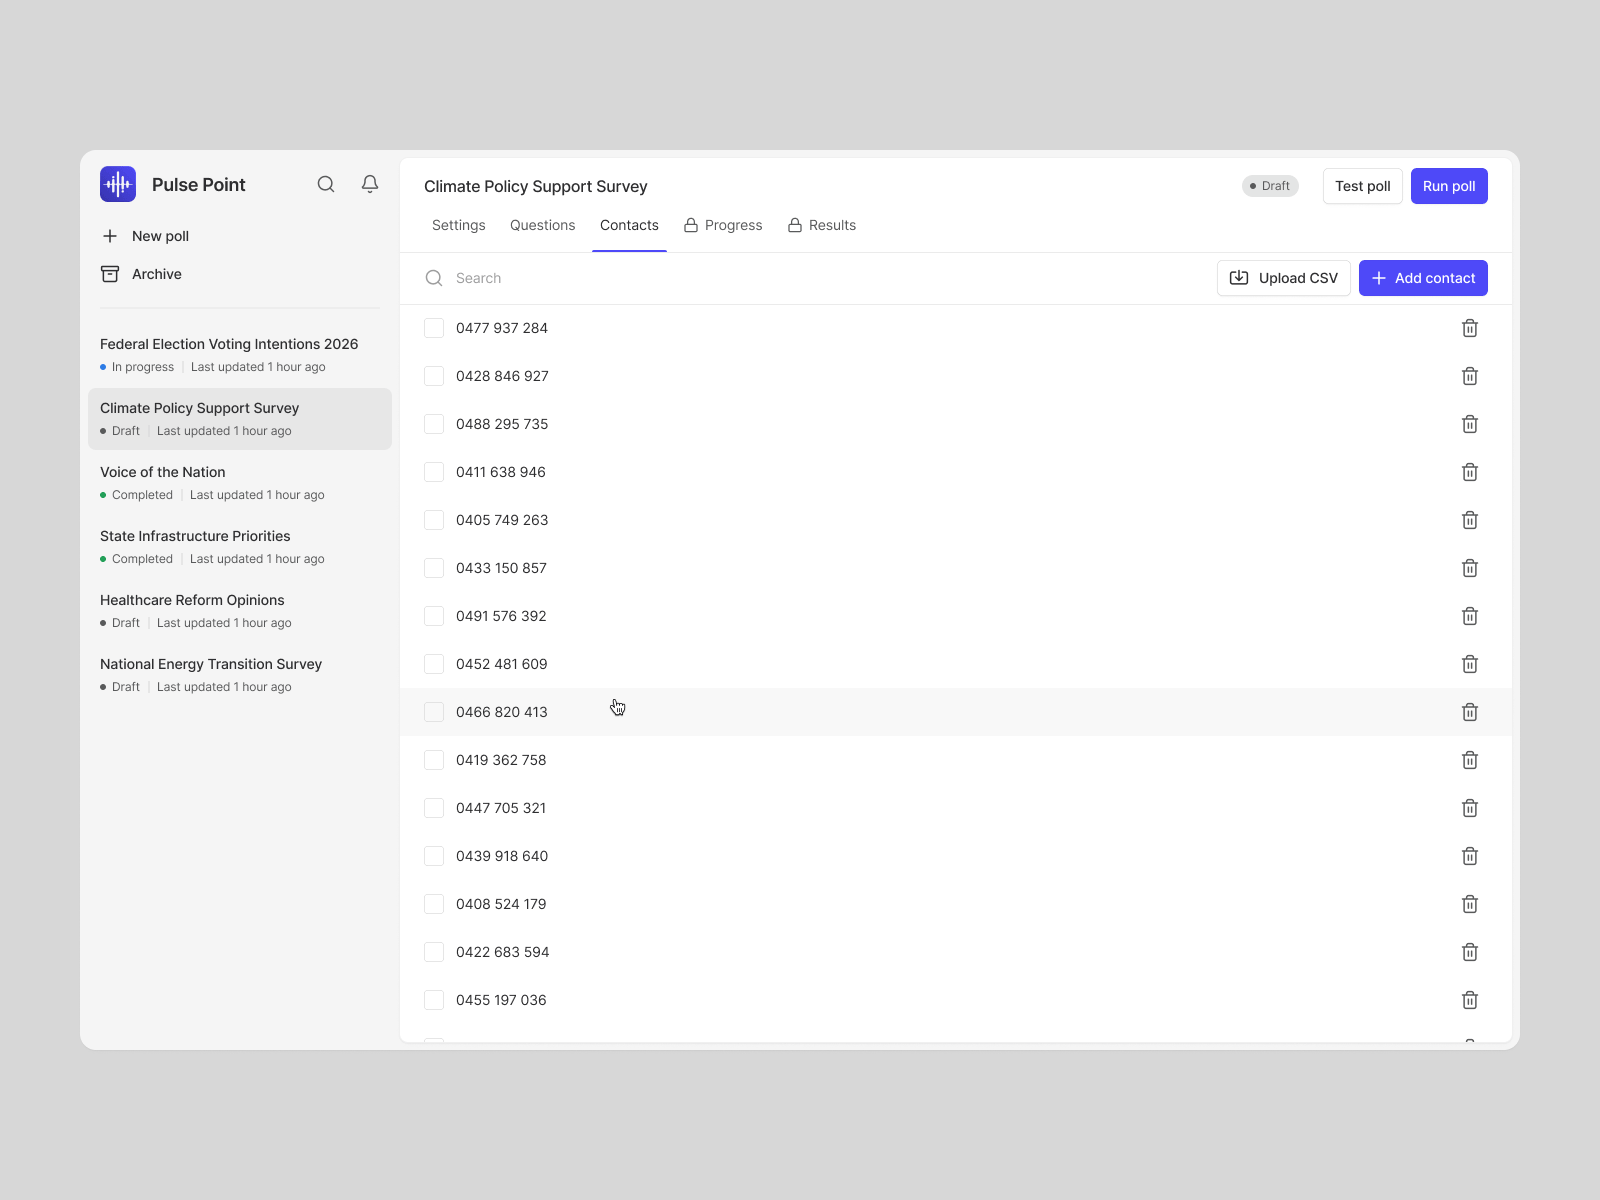Delete contact 0455 197 036
The image size is (1600, 1200).
point(1470,1000)
